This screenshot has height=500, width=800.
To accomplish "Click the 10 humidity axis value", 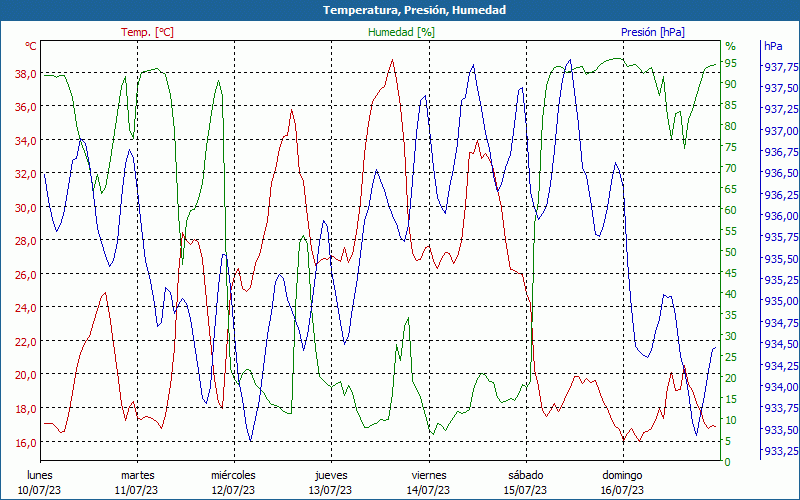I will coord(731,419).
